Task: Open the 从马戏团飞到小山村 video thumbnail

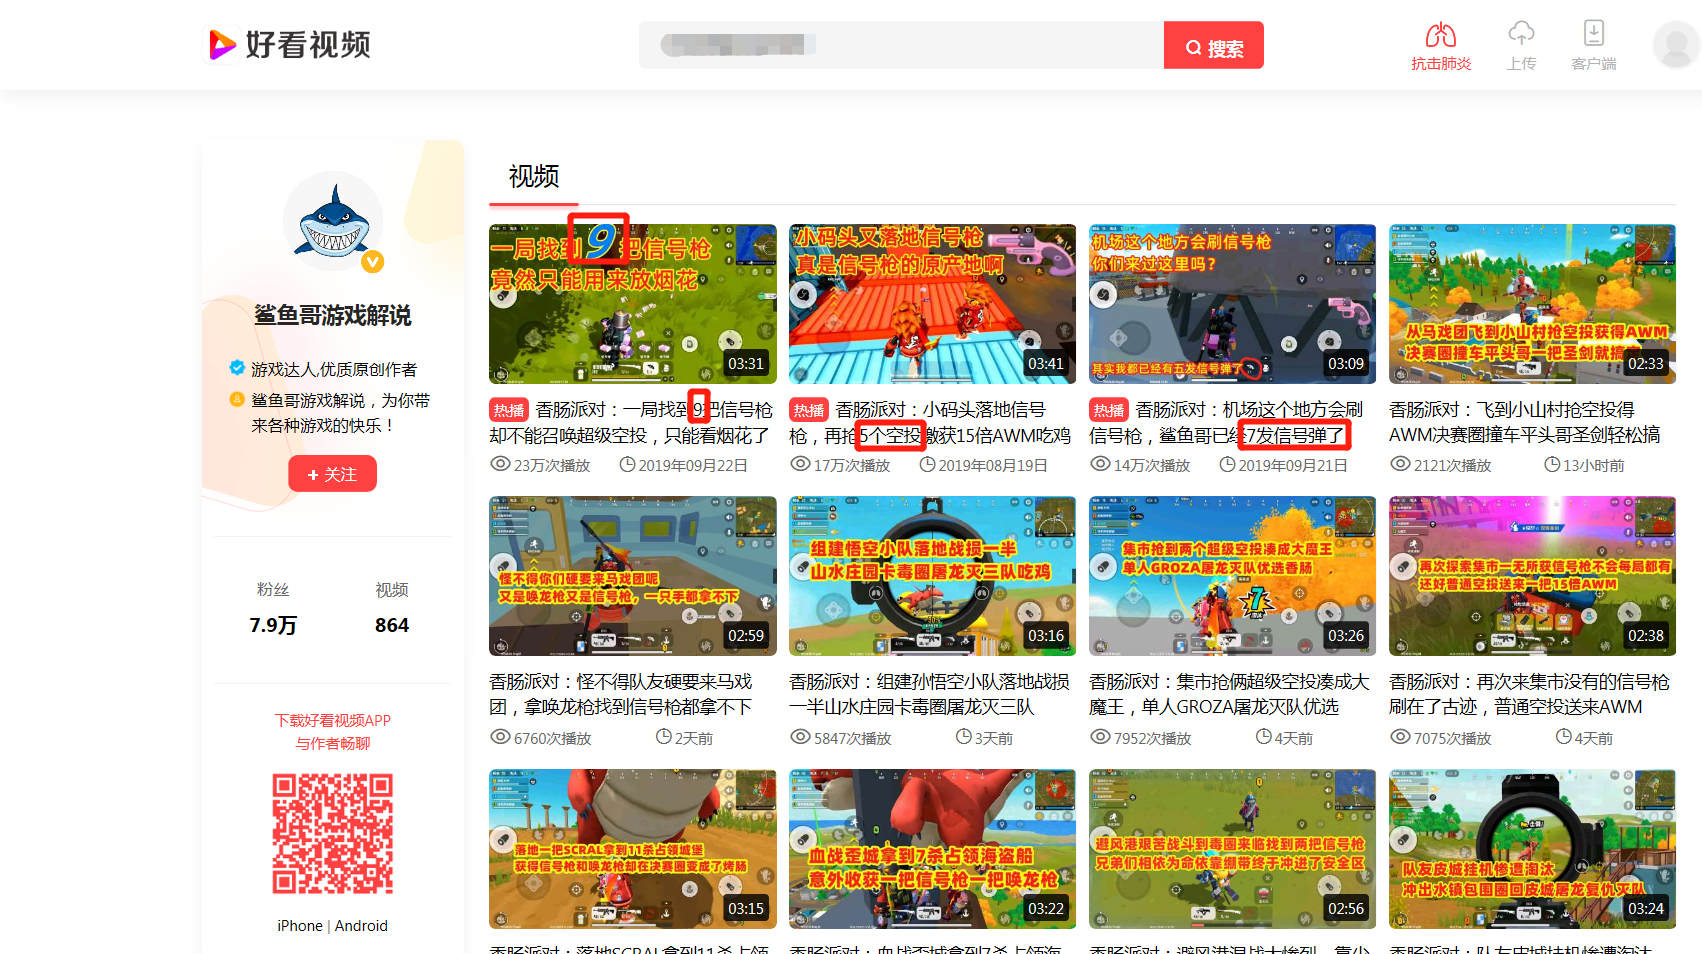Action: point(1533,304)
